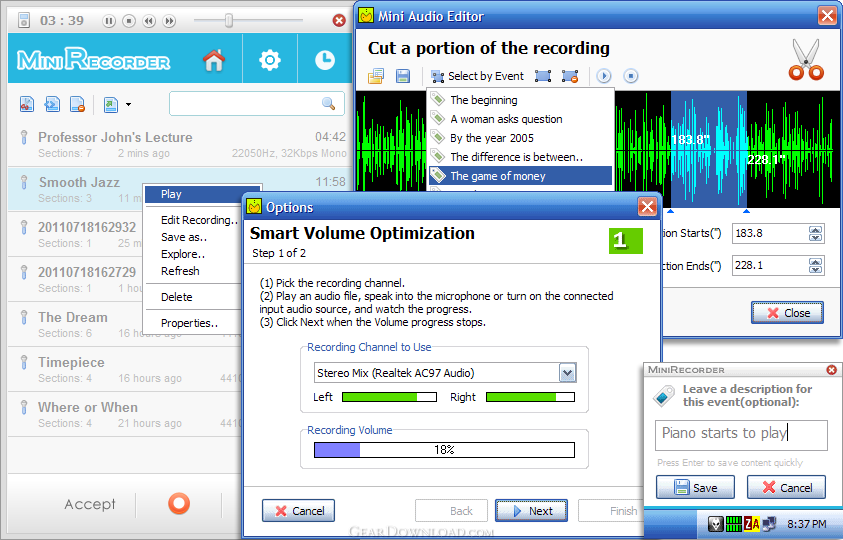The width and height of the screenshot is (843, 540).
Task: Click the playback position slider thumb
Action: [229, 21]
